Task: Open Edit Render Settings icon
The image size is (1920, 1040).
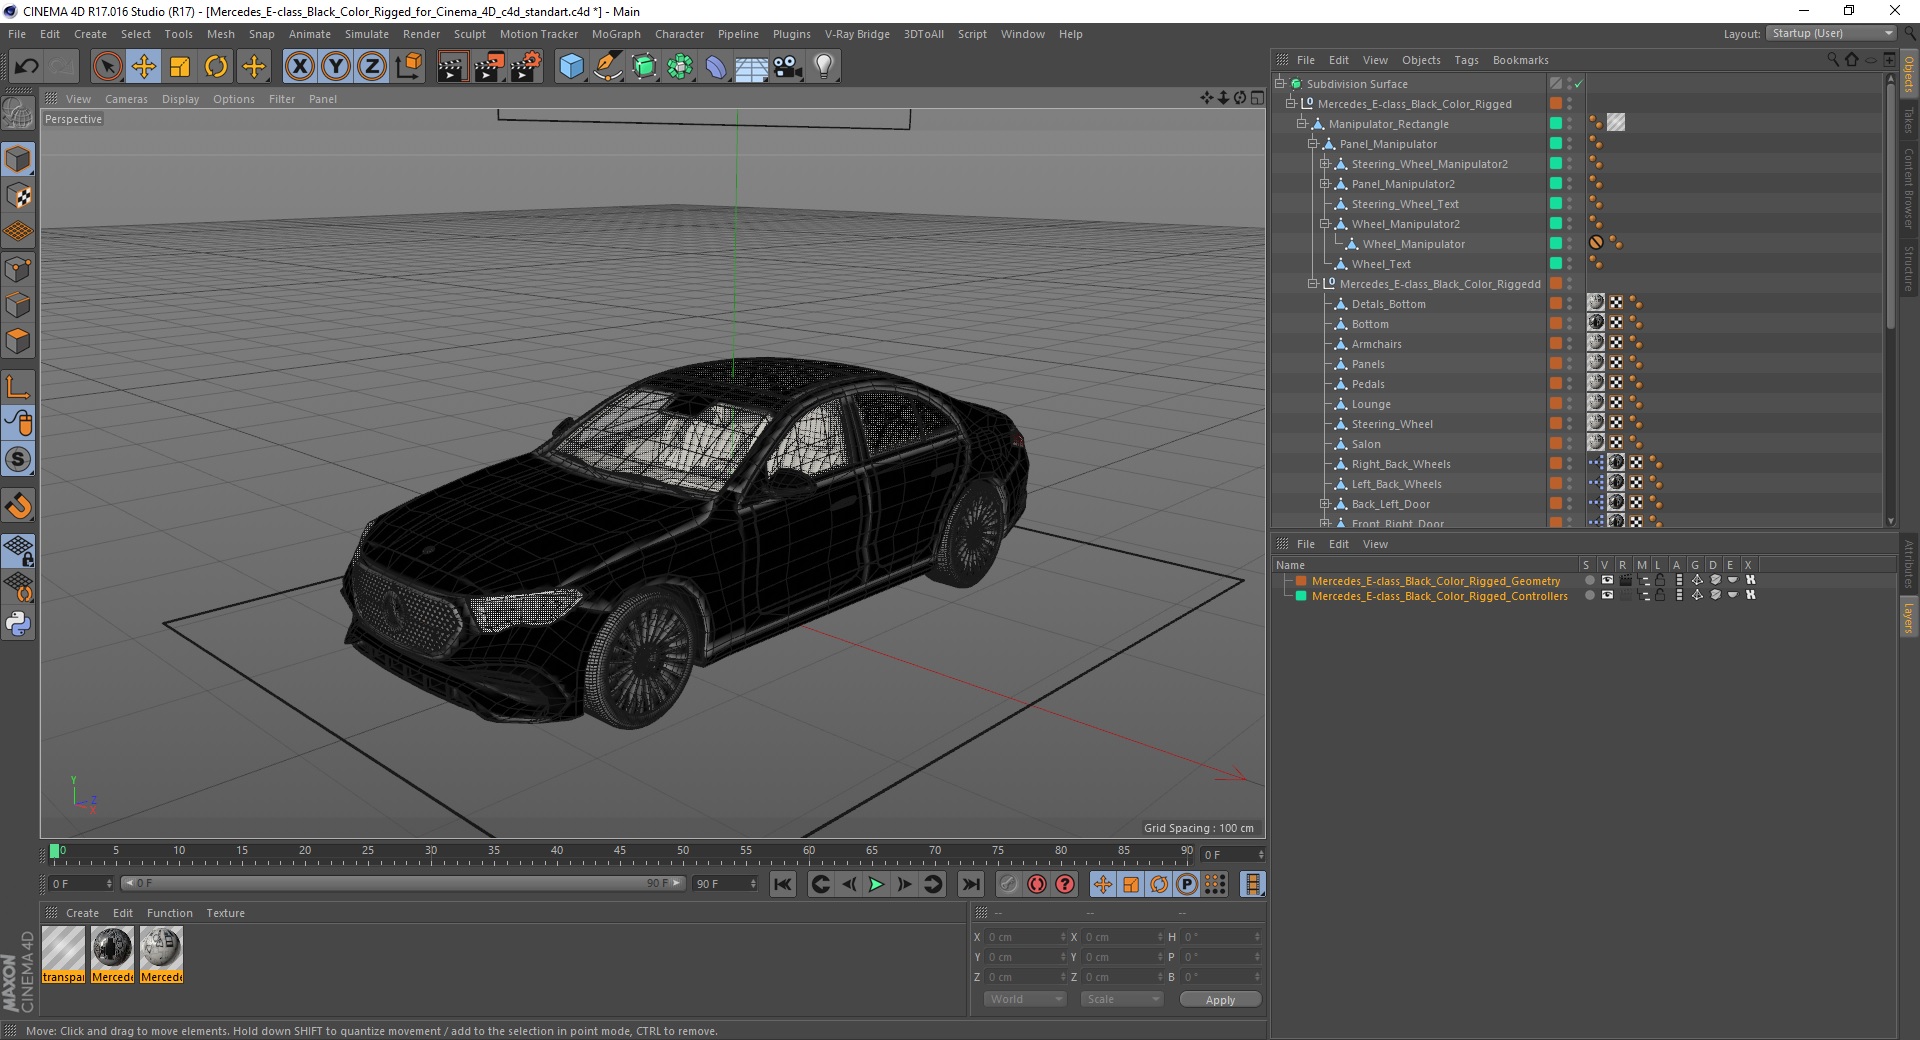Action: pos(526,67)
